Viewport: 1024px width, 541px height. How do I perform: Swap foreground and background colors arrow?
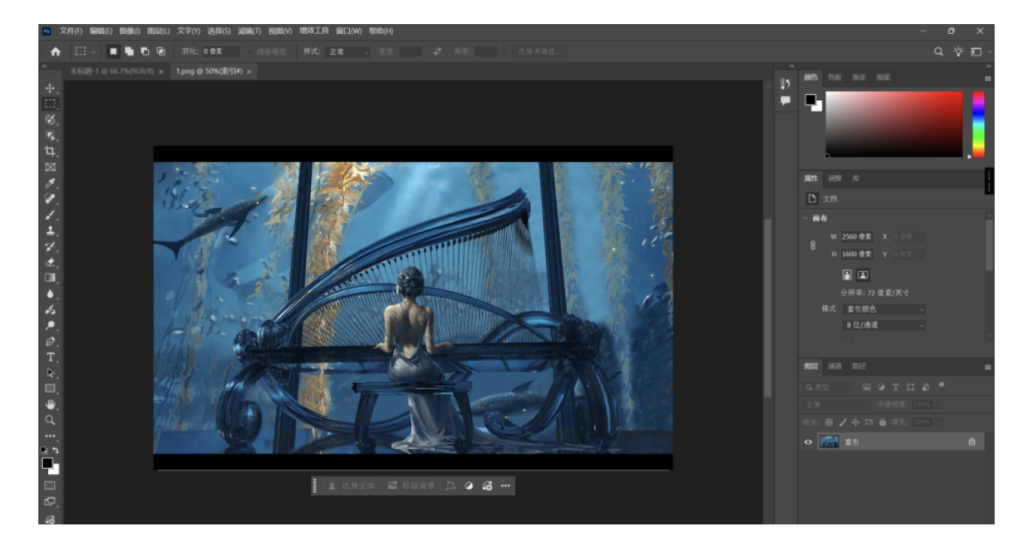click(56, 451)
